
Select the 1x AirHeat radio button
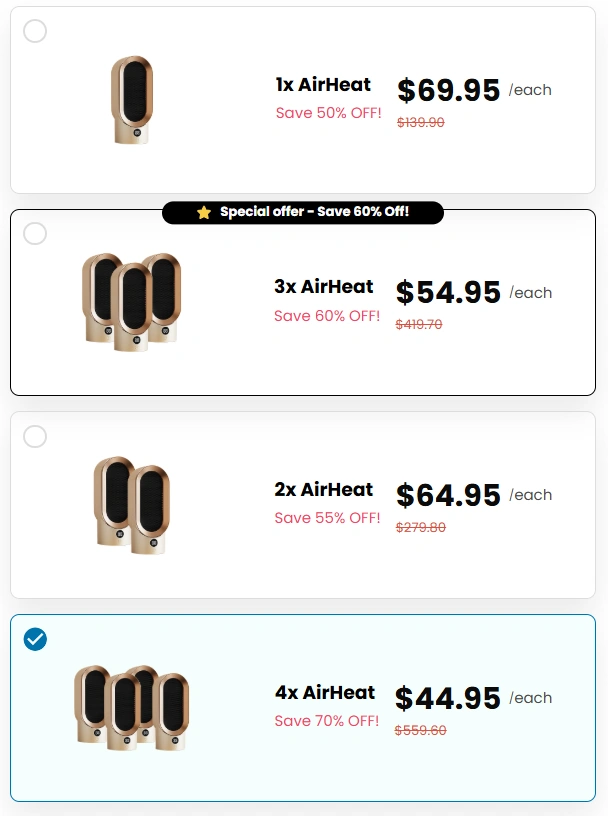[x=35, y=31]
